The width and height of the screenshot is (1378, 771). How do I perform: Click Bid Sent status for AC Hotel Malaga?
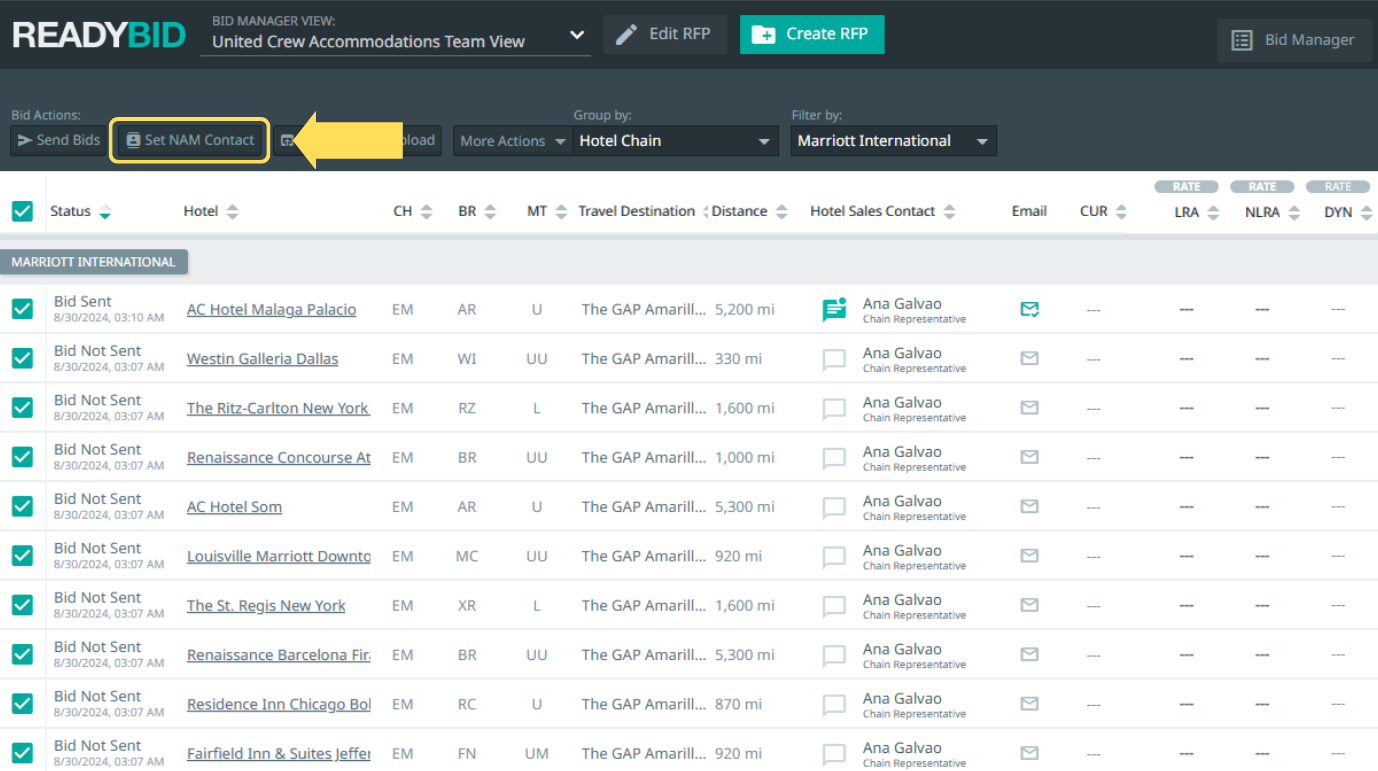tap(83, 301)
